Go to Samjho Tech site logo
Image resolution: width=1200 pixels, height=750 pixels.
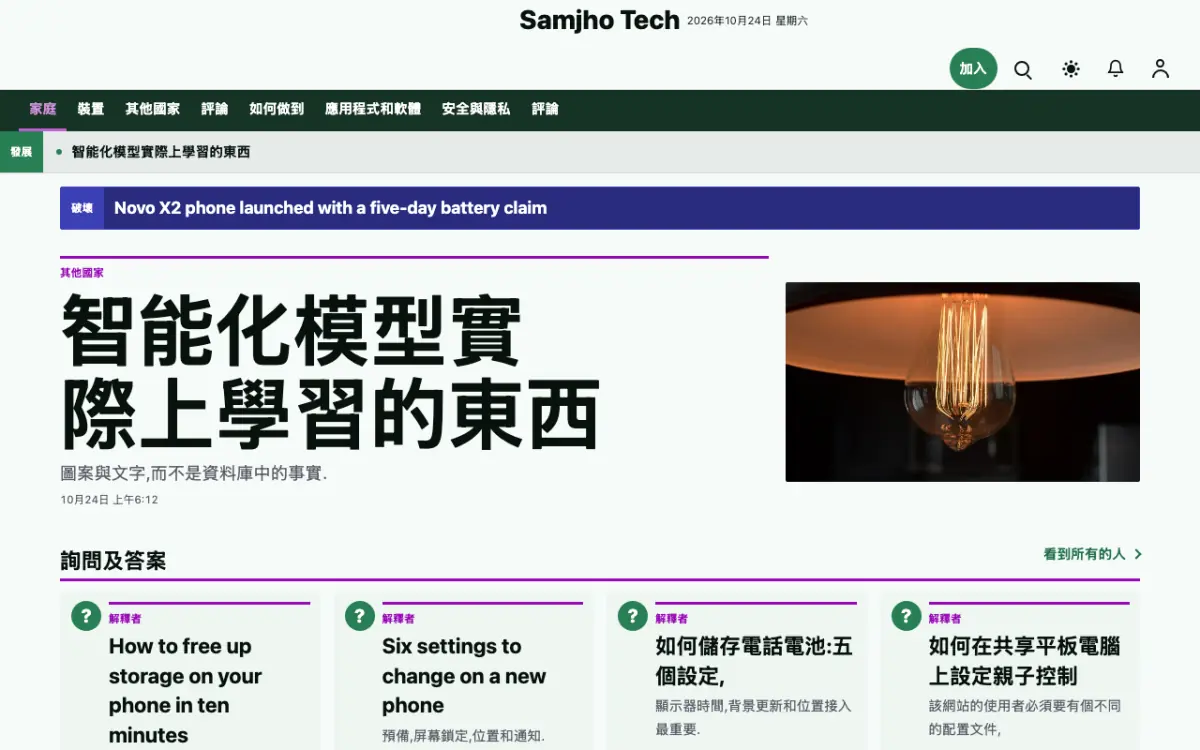pyautogui.click(x=599, y=20)
